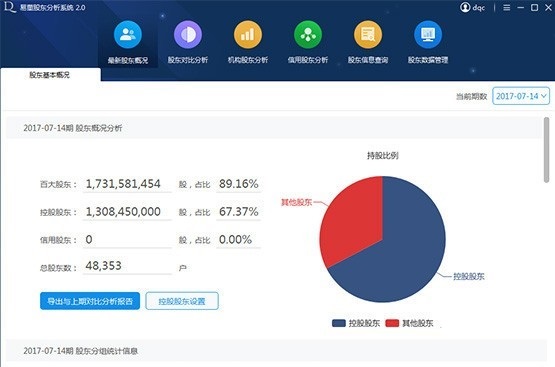
Task: Maximize the application window
Action: 534,7
